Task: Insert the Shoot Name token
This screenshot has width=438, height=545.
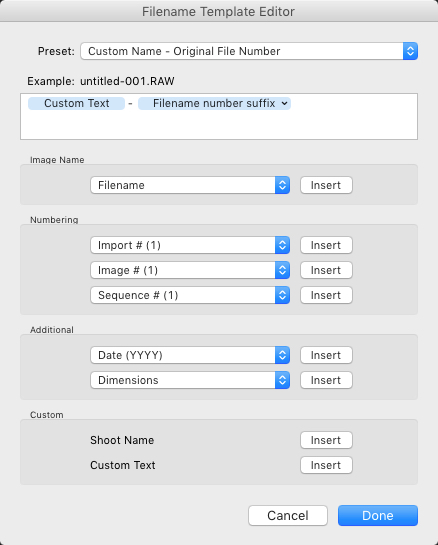Action: click(x=326, y=440)
